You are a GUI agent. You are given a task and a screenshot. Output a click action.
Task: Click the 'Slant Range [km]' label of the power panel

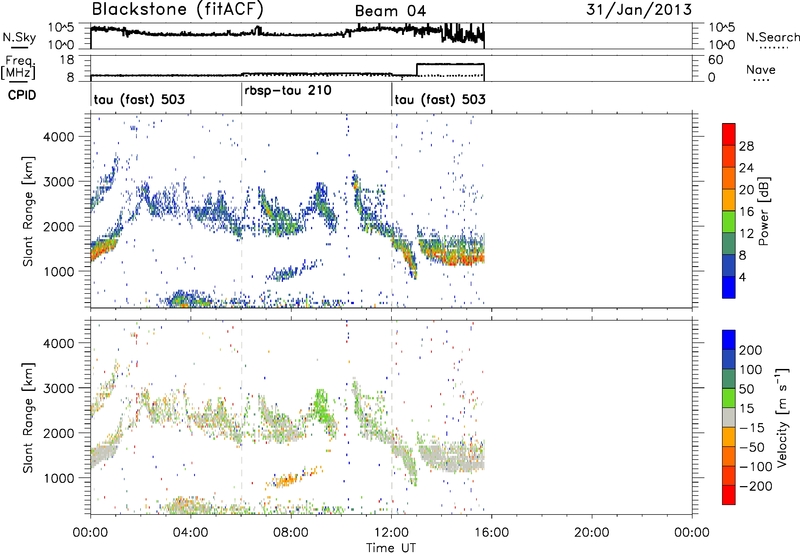click(28, 211)
